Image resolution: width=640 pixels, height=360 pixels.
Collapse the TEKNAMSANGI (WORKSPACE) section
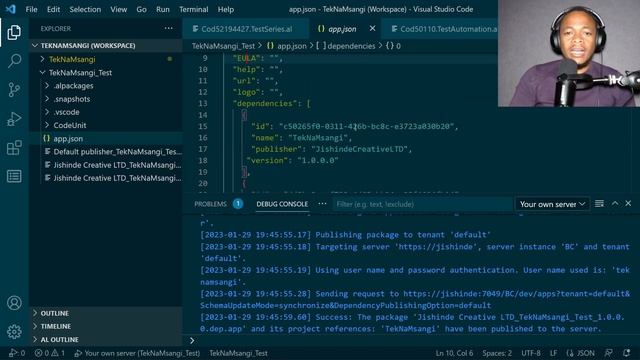click(106, 45)
